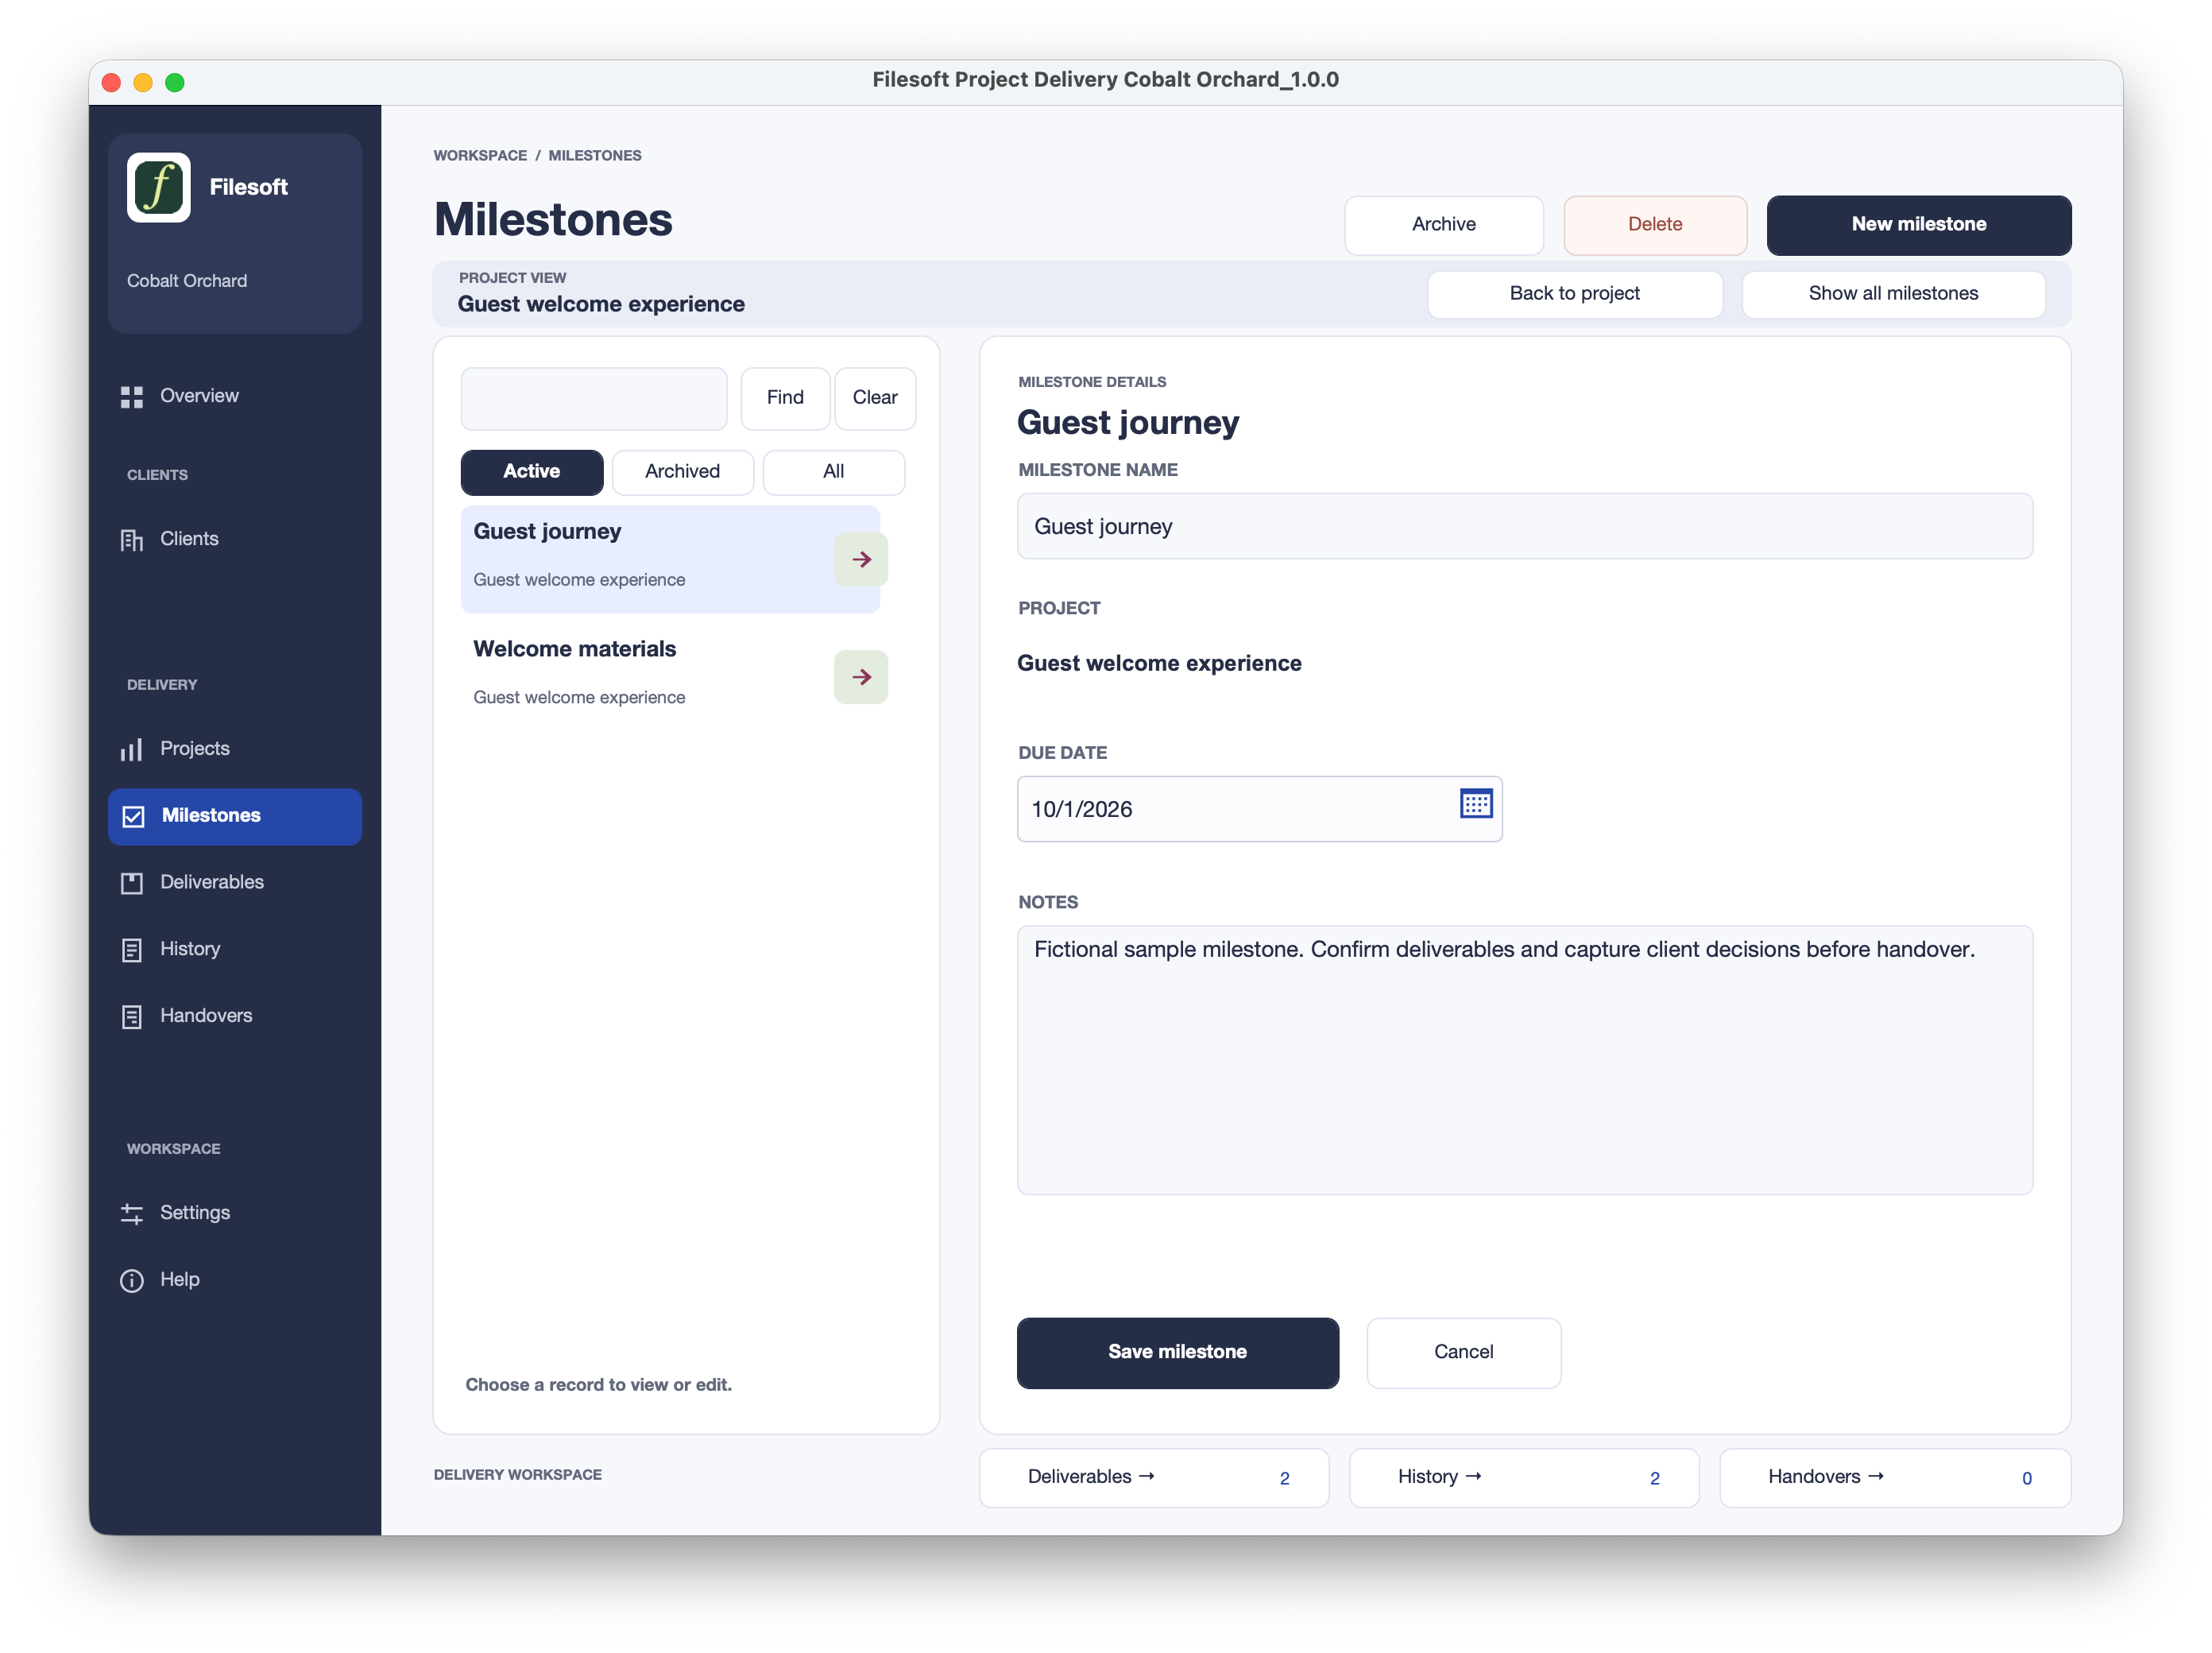Open Projects in the sidebar
2212x1653 pixels.
coord(235,749)
